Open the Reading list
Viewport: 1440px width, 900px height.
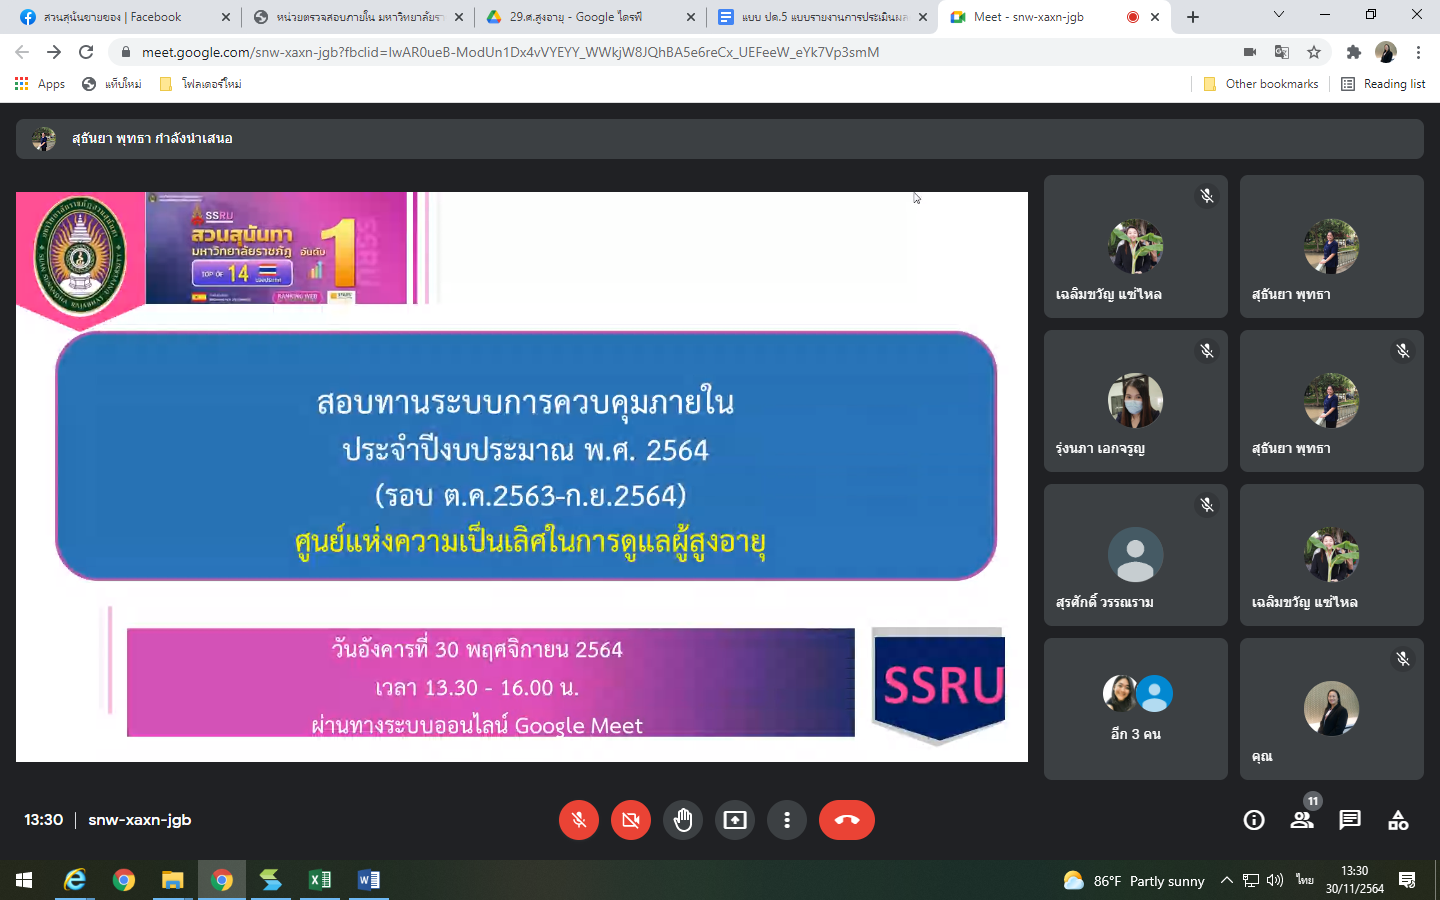[x=1383, y=84]
